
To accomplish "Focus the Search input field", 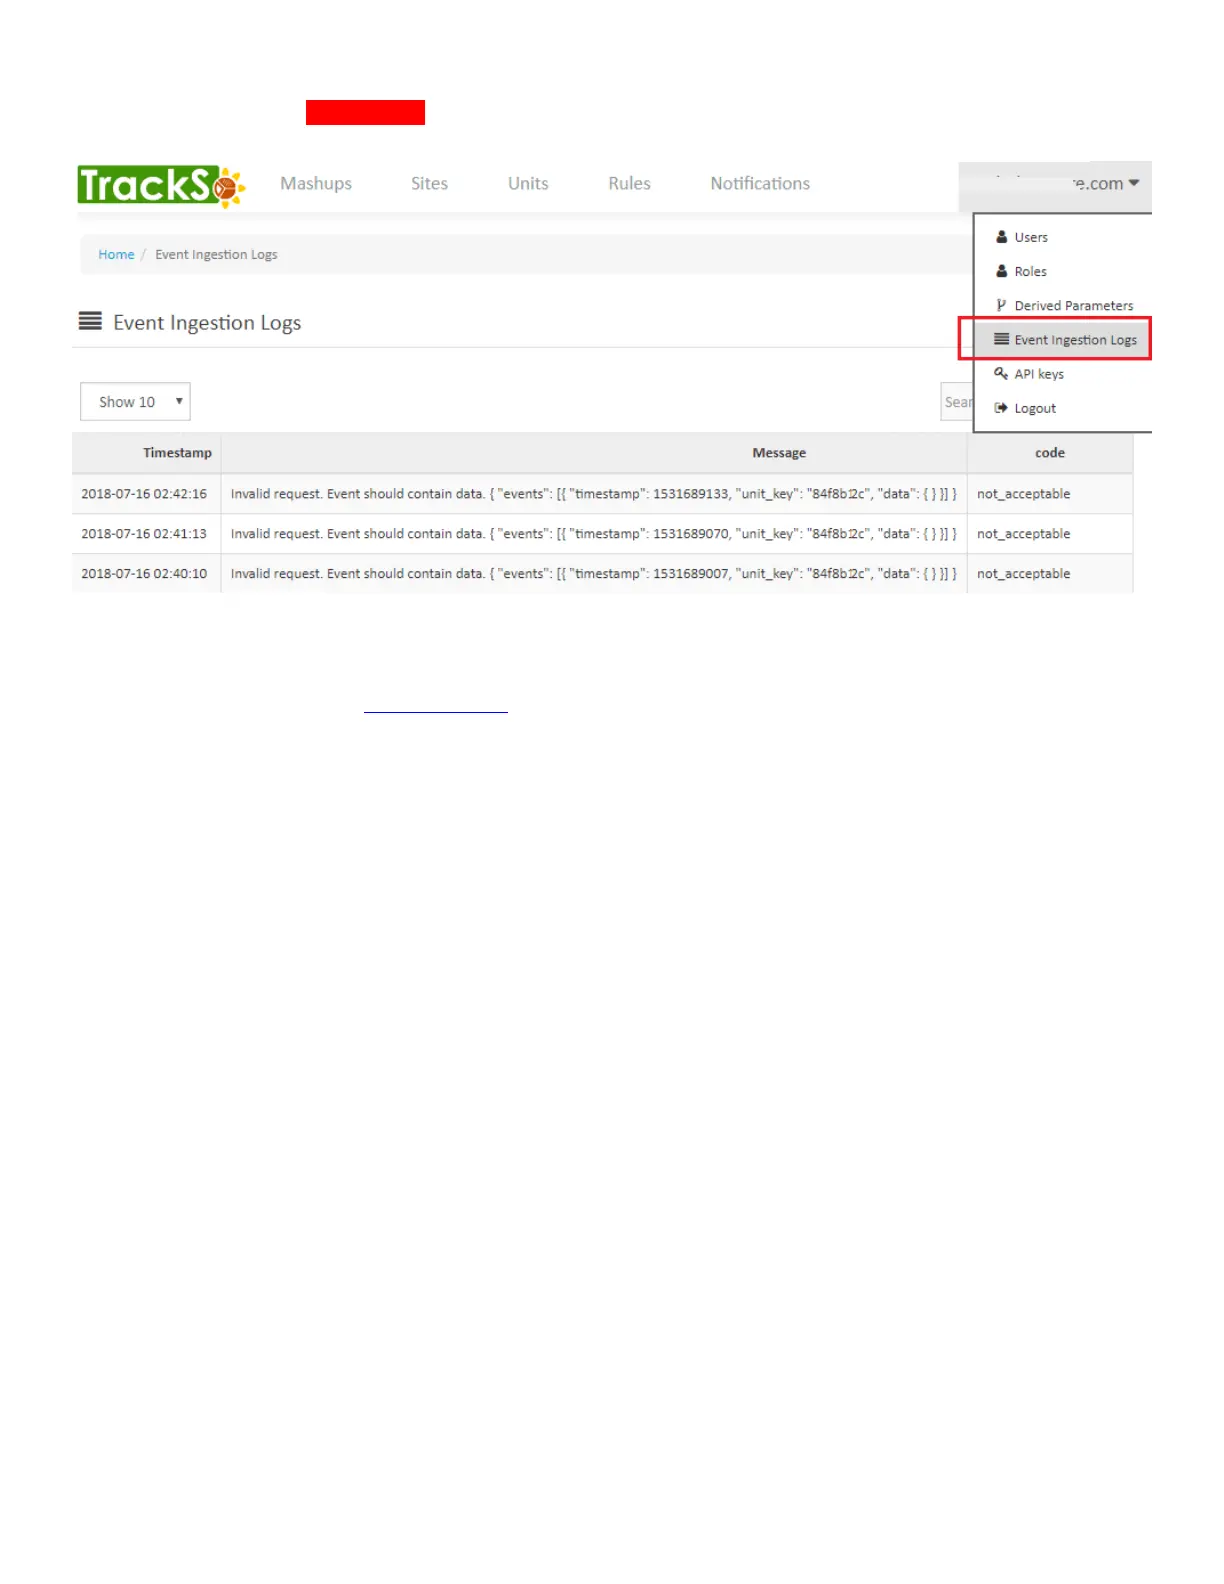I will 957,402.
